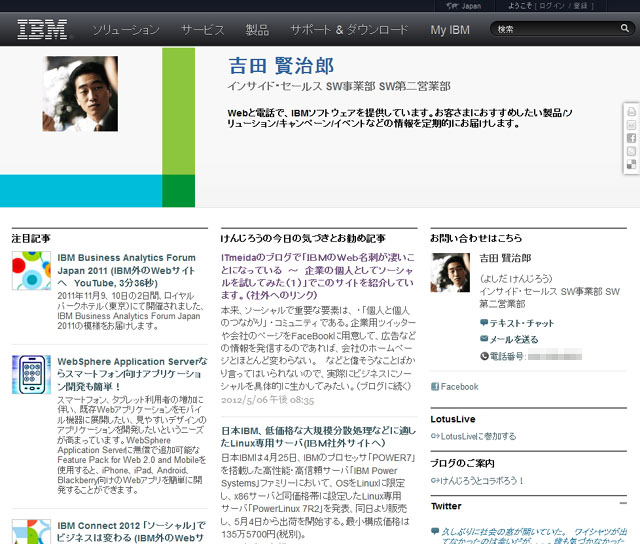The height and width of the screenshot is (544, 640).
Task: Click the Business Analytics Forum article thumbnail
Action: [x=31, y=271]
